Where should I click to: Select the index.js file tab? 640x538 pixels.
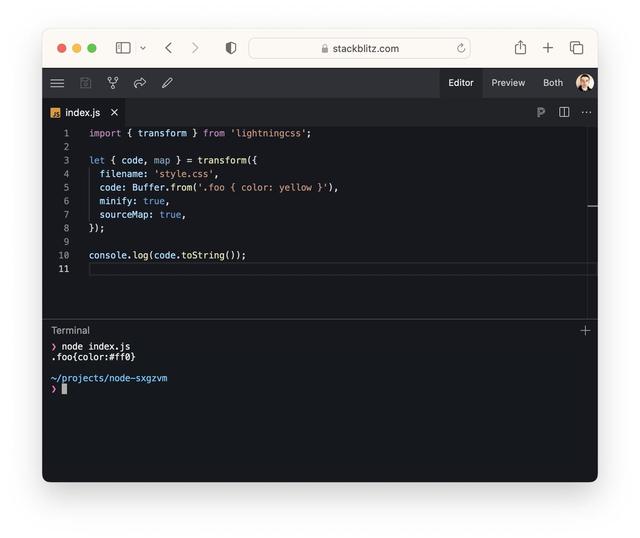pos(82,113)
